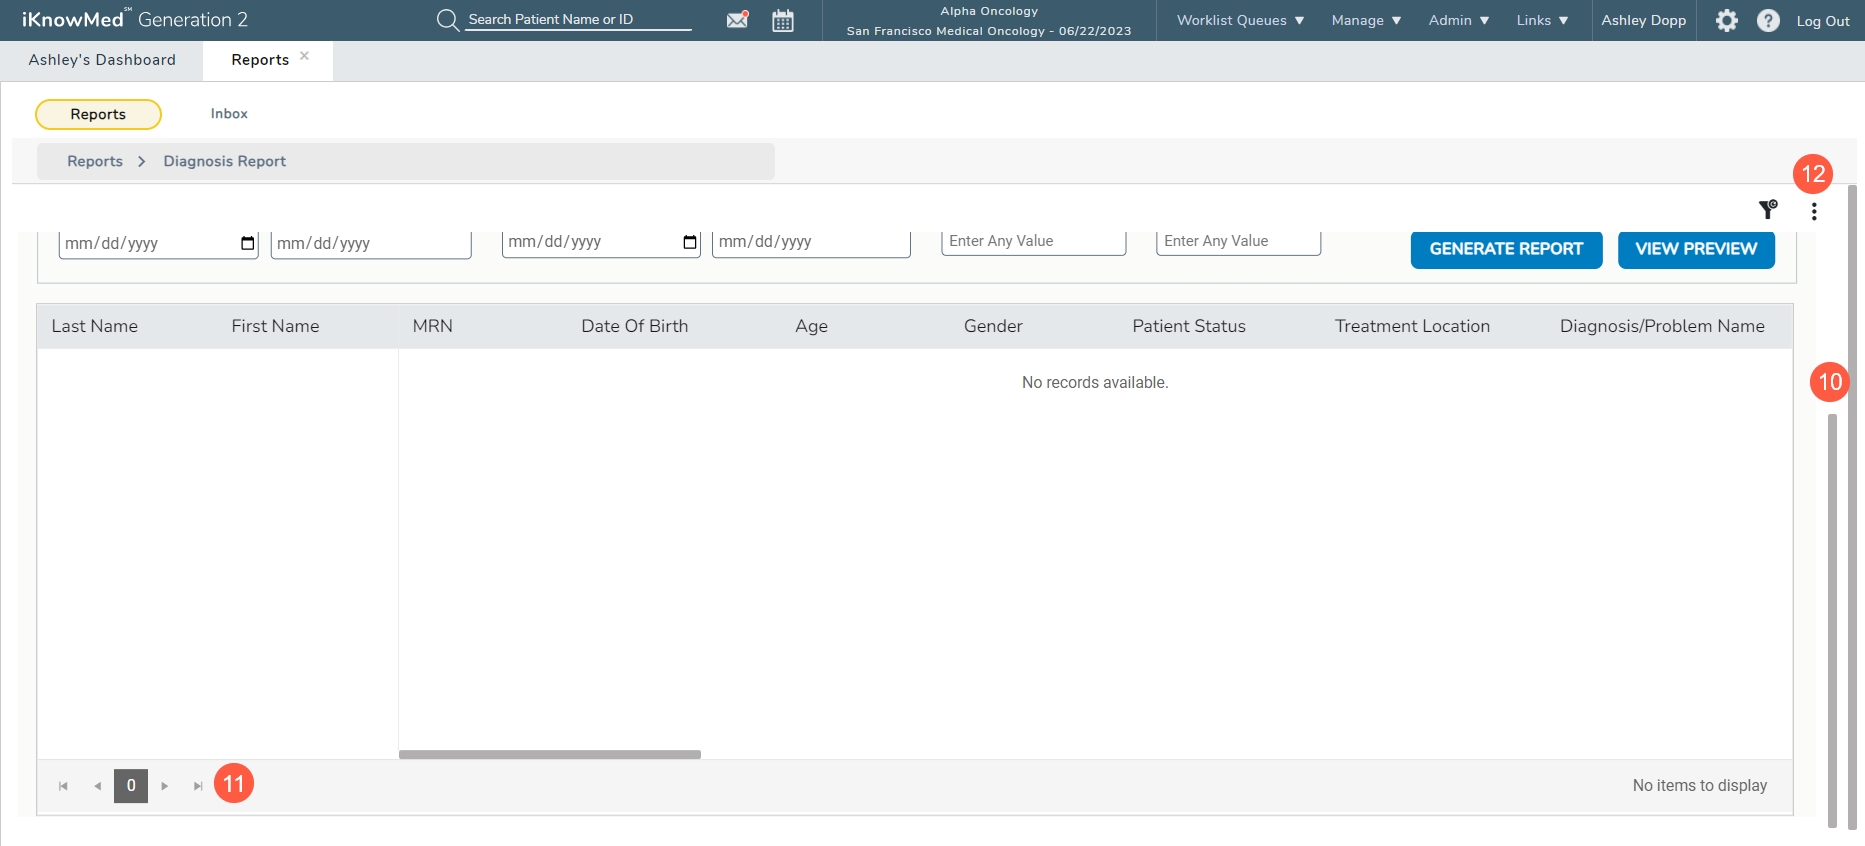The height and width of the screenshot is (846, 1865).
Task: Open the settings gear icon
Action: (x=1727, y=20)
